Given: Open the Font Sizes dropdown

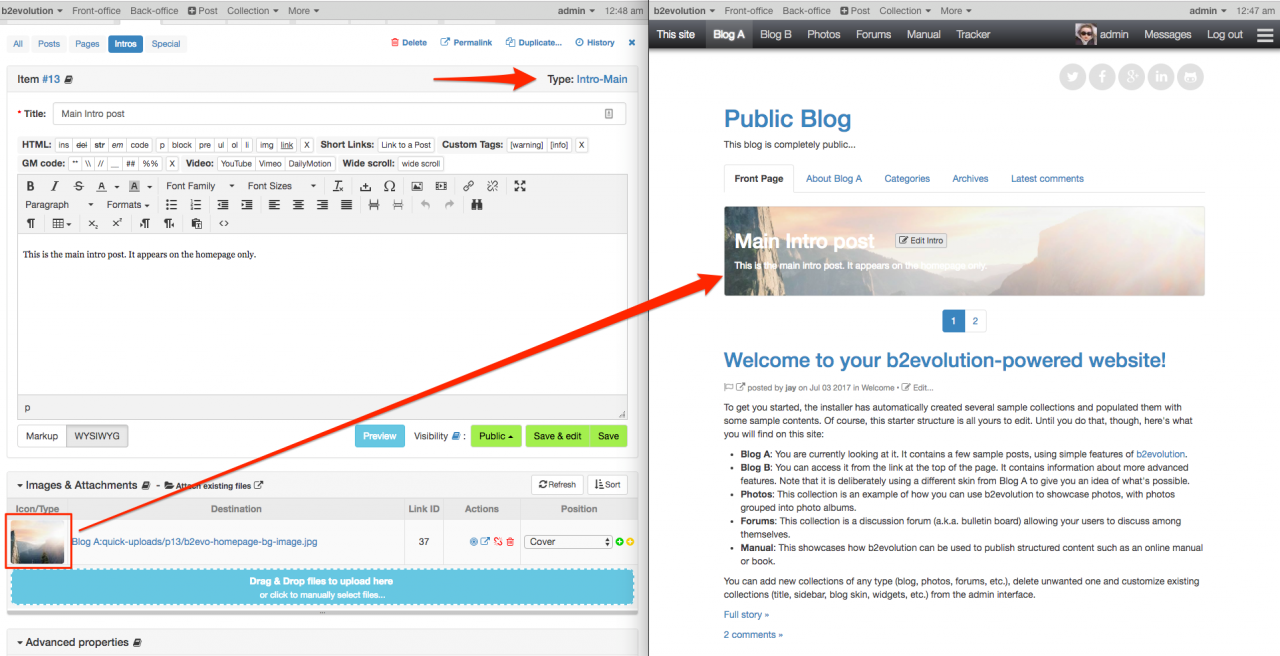Looking at the screenshot, I should (281, 186).
